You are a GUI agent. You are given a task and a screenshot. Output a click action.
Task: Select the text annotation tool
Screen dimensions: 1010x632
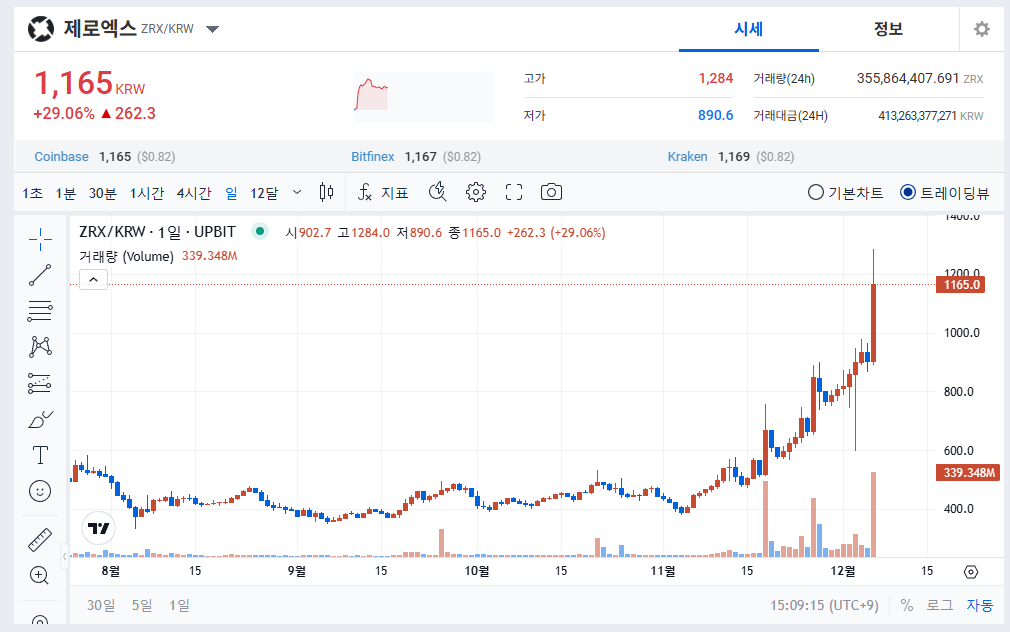(x=40, y=455)
